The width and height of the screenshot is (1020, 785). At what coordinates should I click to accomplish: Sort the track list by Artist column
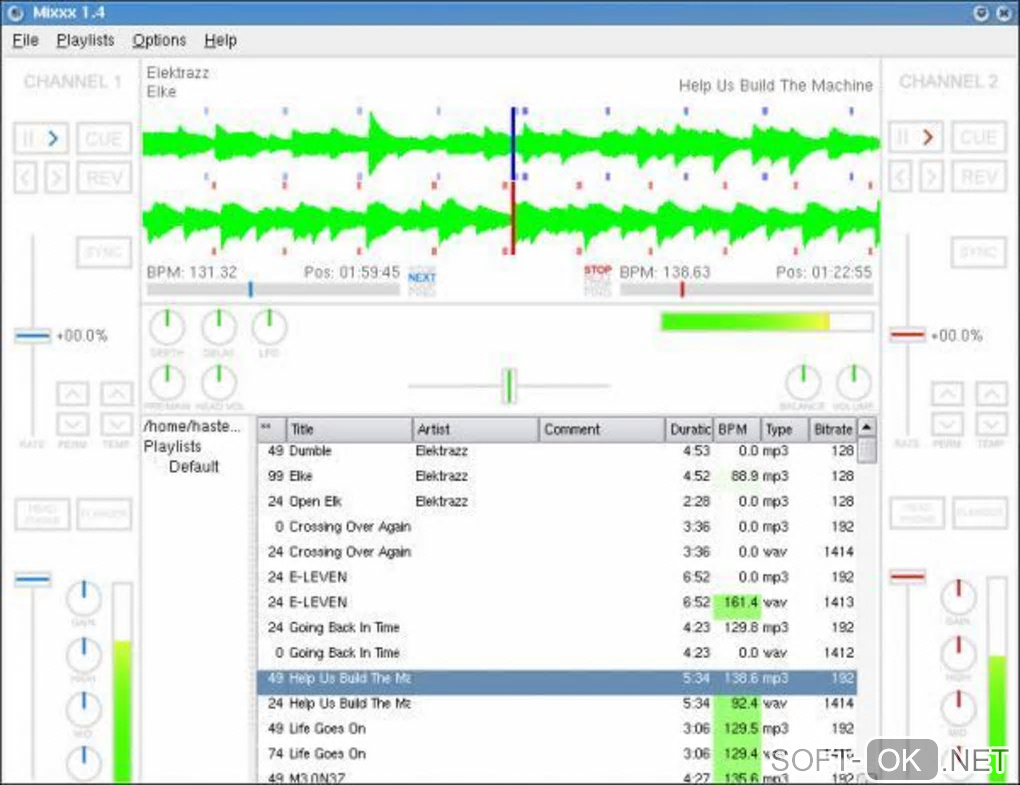pos(476,429)
